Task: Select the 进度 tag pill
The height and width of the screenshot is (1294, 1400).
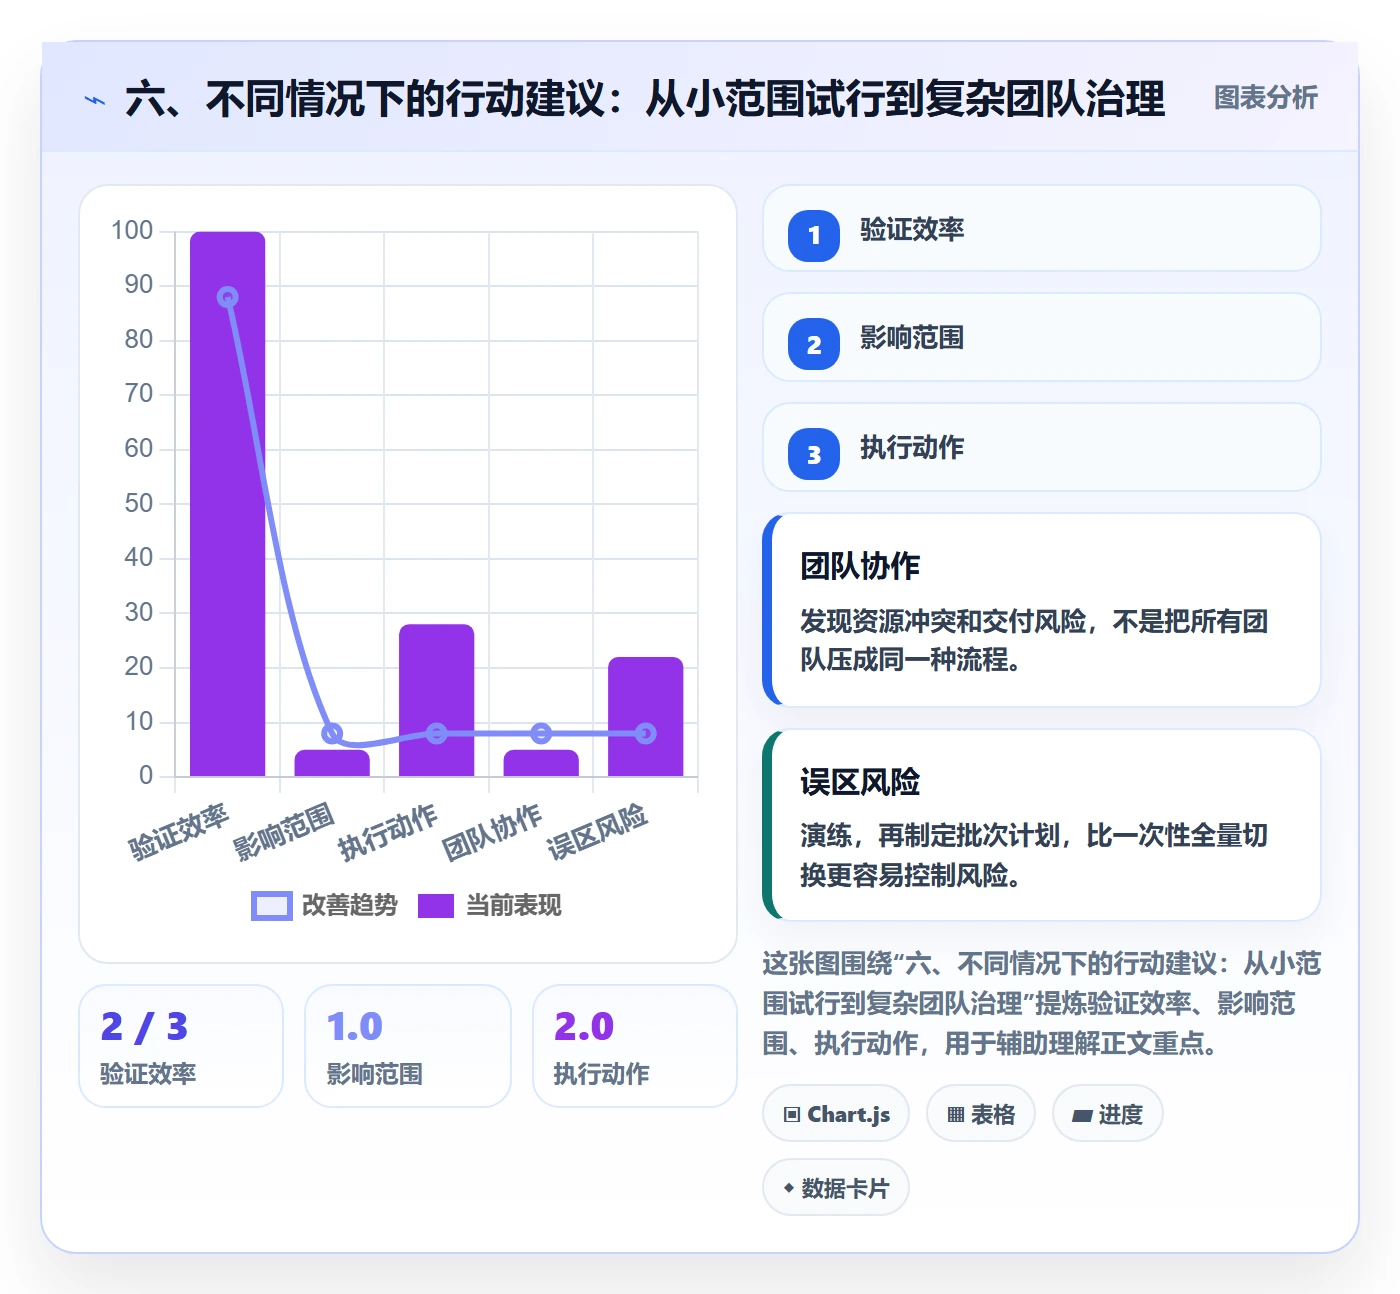Action: (1108, 1113)
